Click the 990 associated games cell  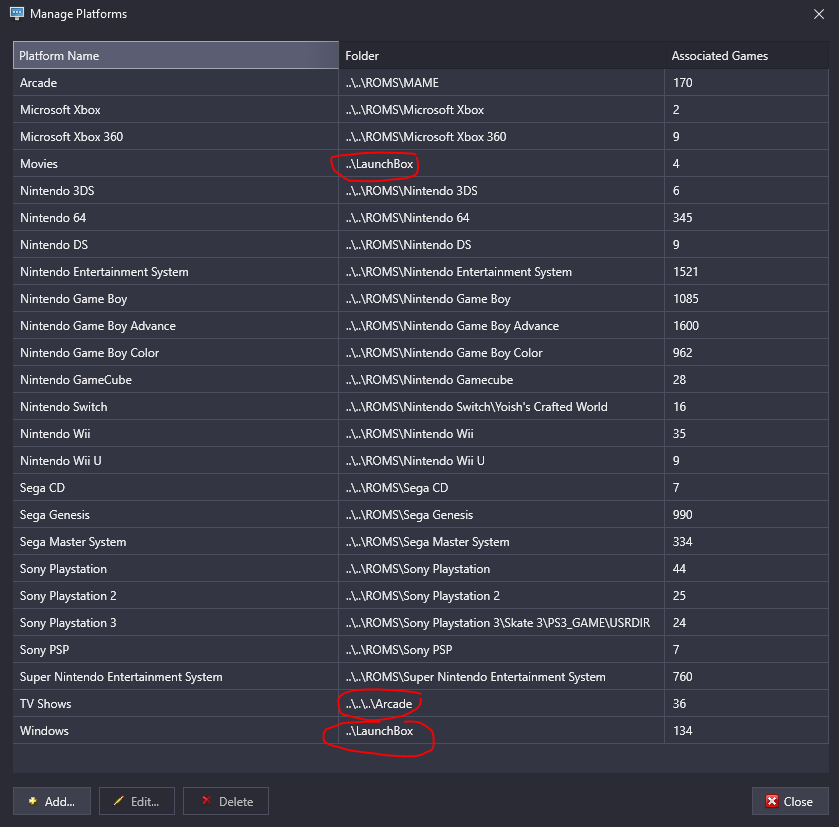pos(747,515)
